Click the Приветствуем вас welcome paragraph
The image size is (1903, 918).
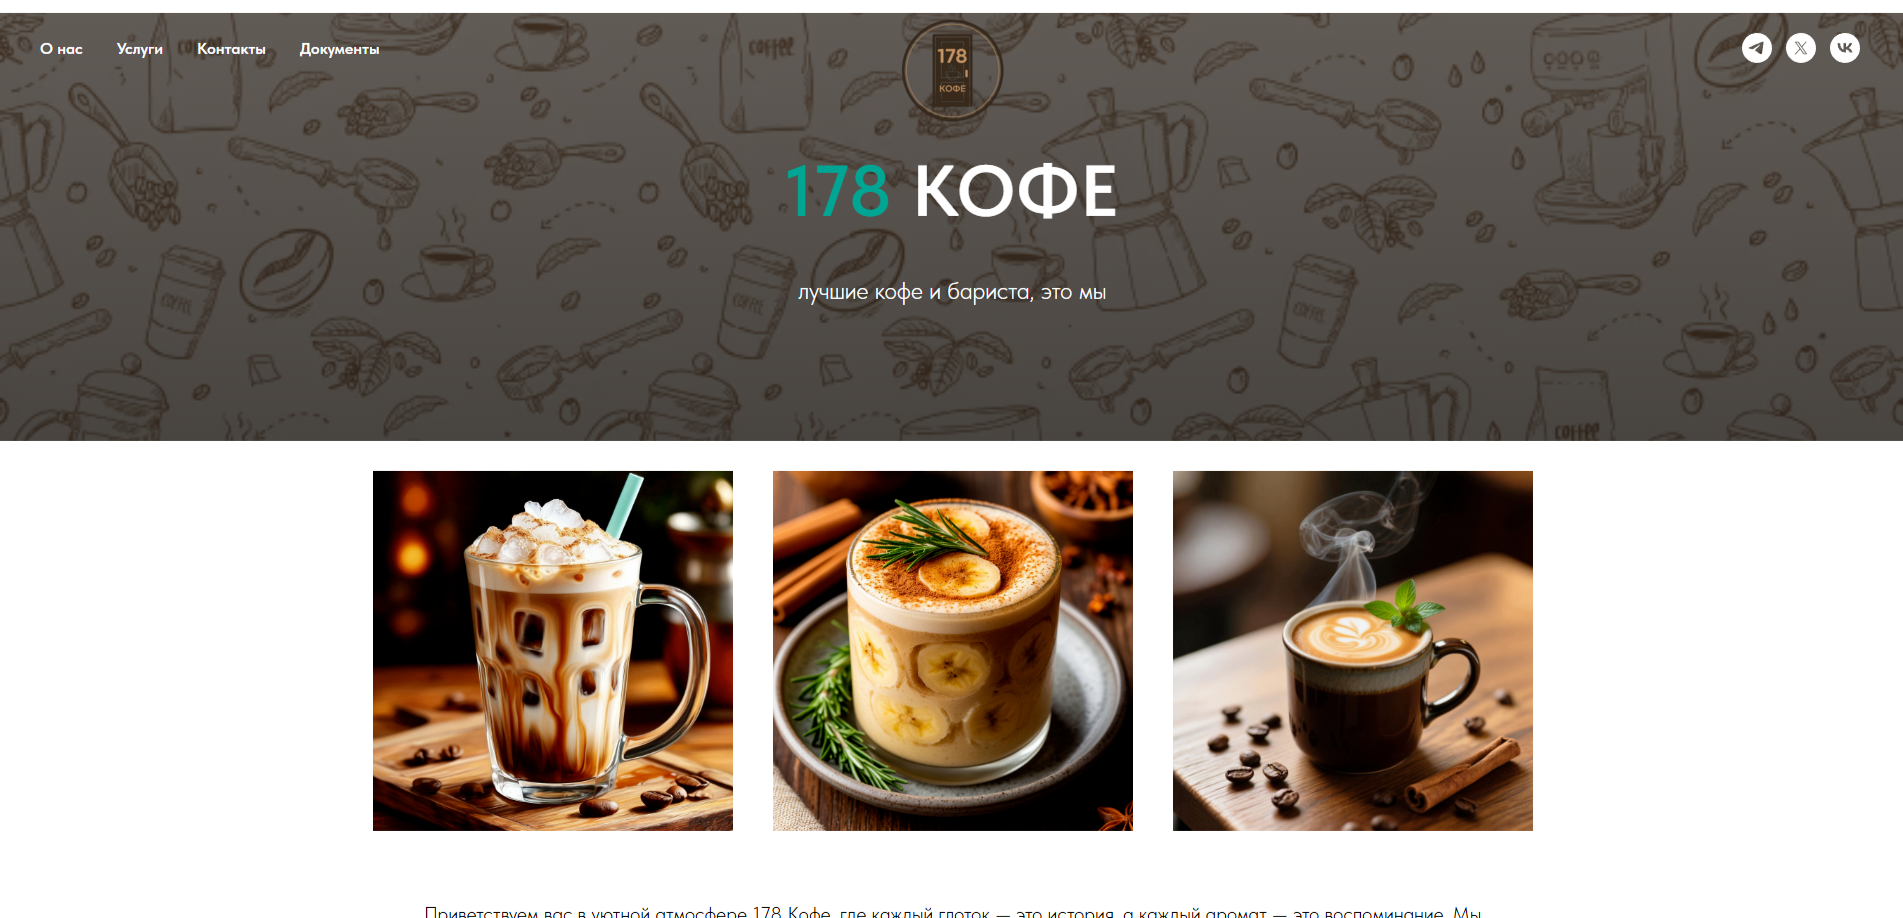(952, 912)
